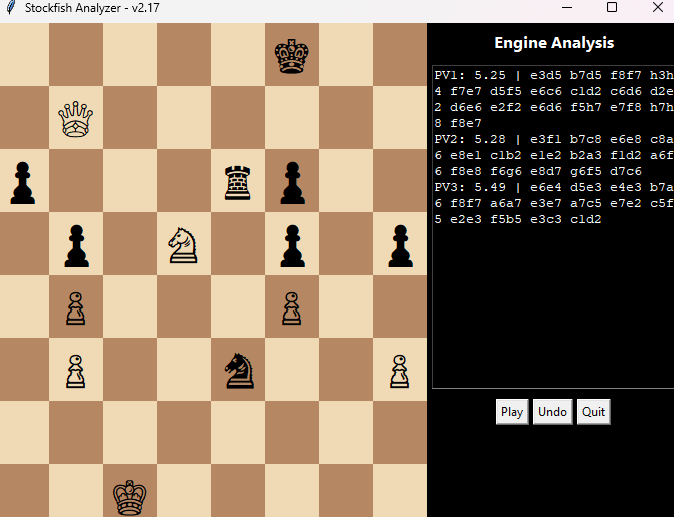Click the black pawn on h5

[x=401, y=245]
